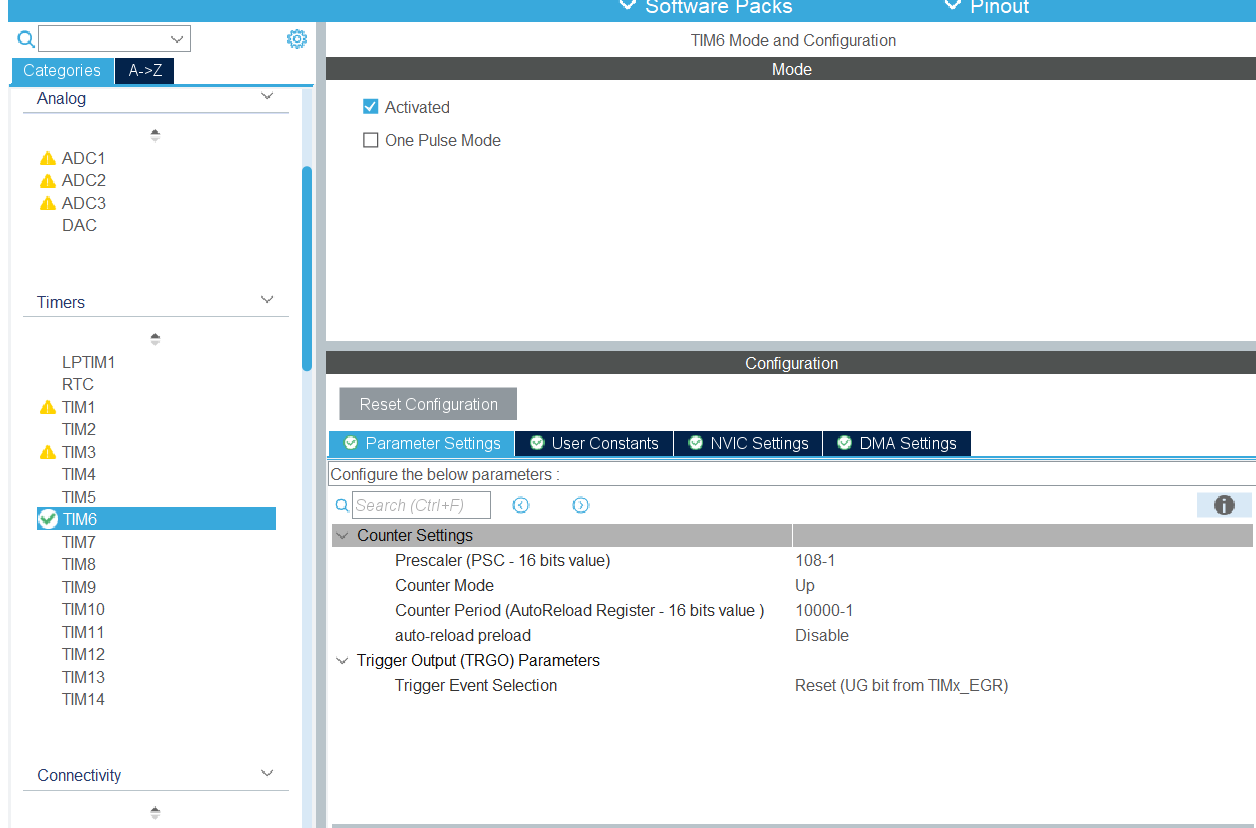Collapse the Timers category
Viewport: 1256px width, 828px height.
267,300
